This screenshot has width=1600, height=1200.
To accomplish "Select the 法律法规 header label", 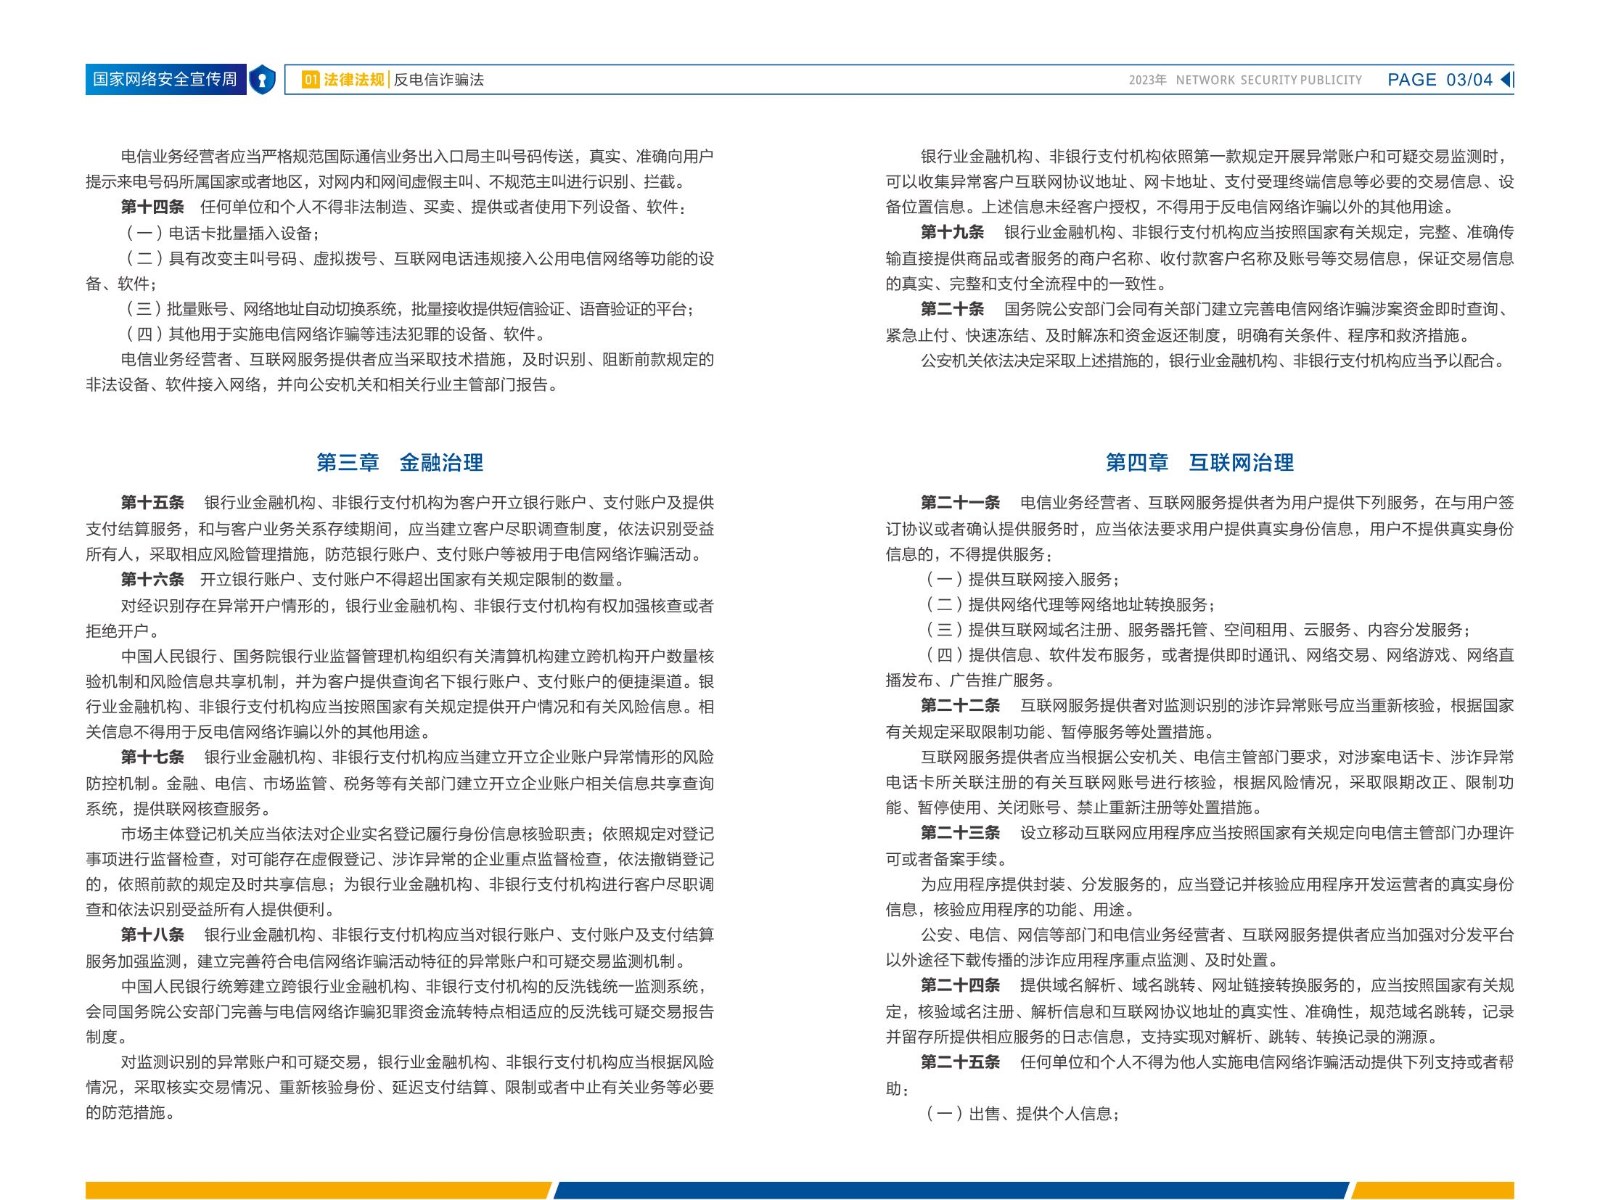I will tap(354, 80).
